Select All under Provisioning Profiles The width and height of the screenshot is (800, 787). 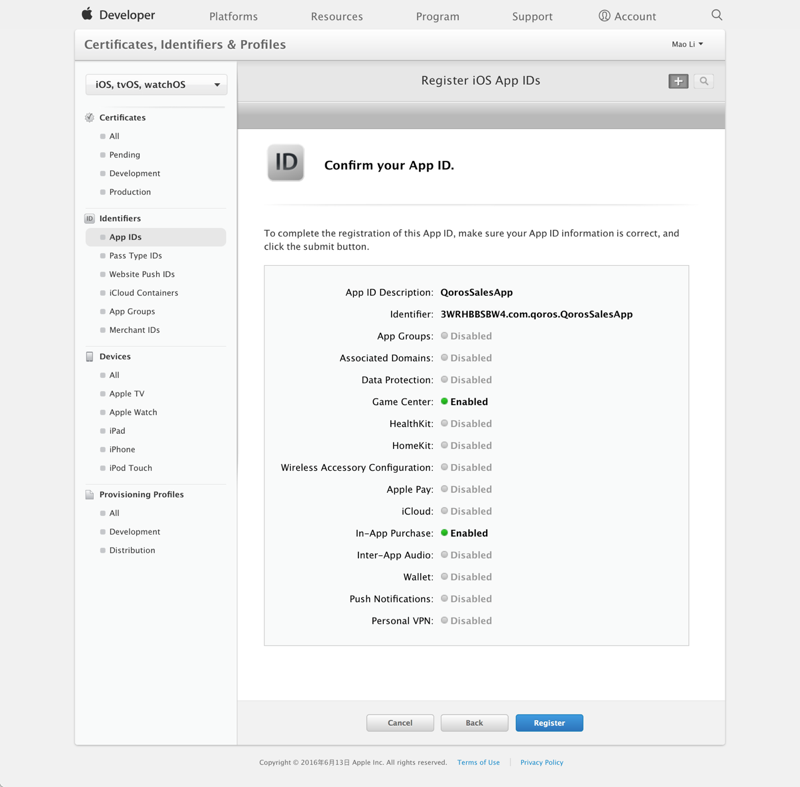click(114, 513)
